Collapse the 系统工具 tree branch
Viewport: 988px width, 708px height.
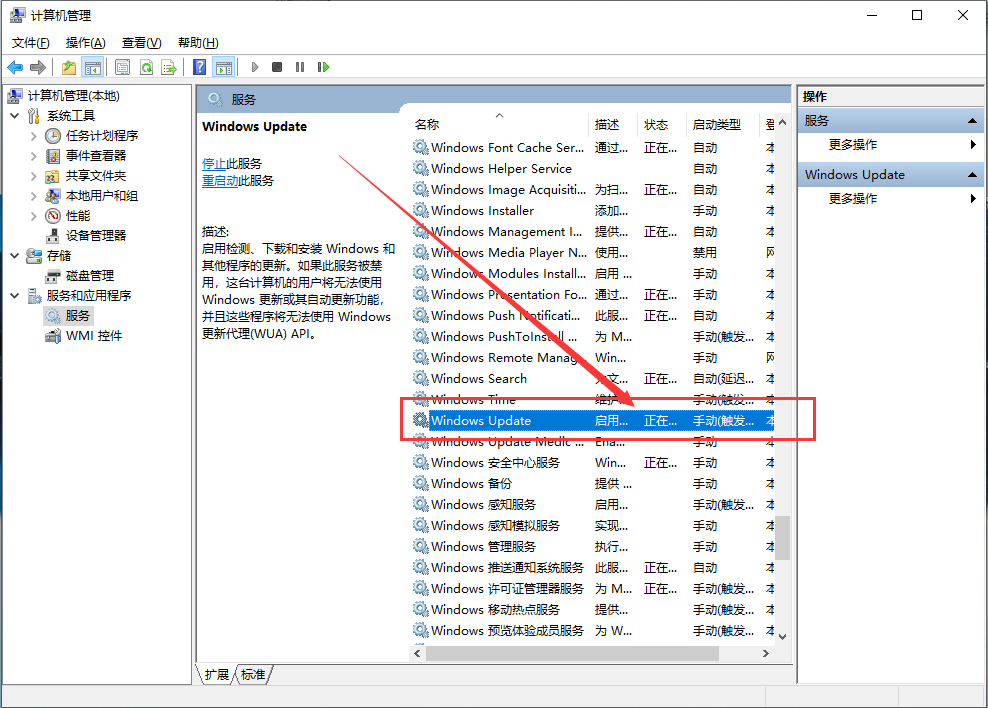[15, 116]
